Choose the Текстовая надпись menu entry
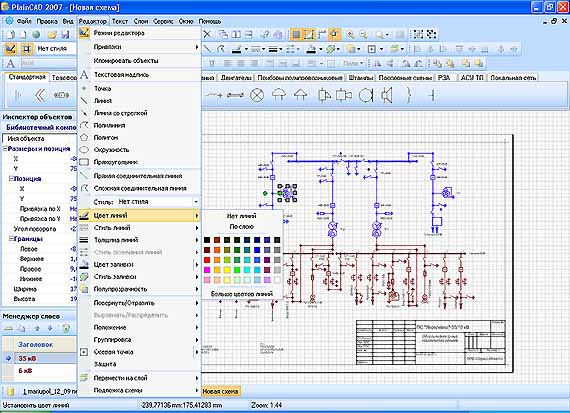Screen dimensions: 570x413 click(140, 75)
